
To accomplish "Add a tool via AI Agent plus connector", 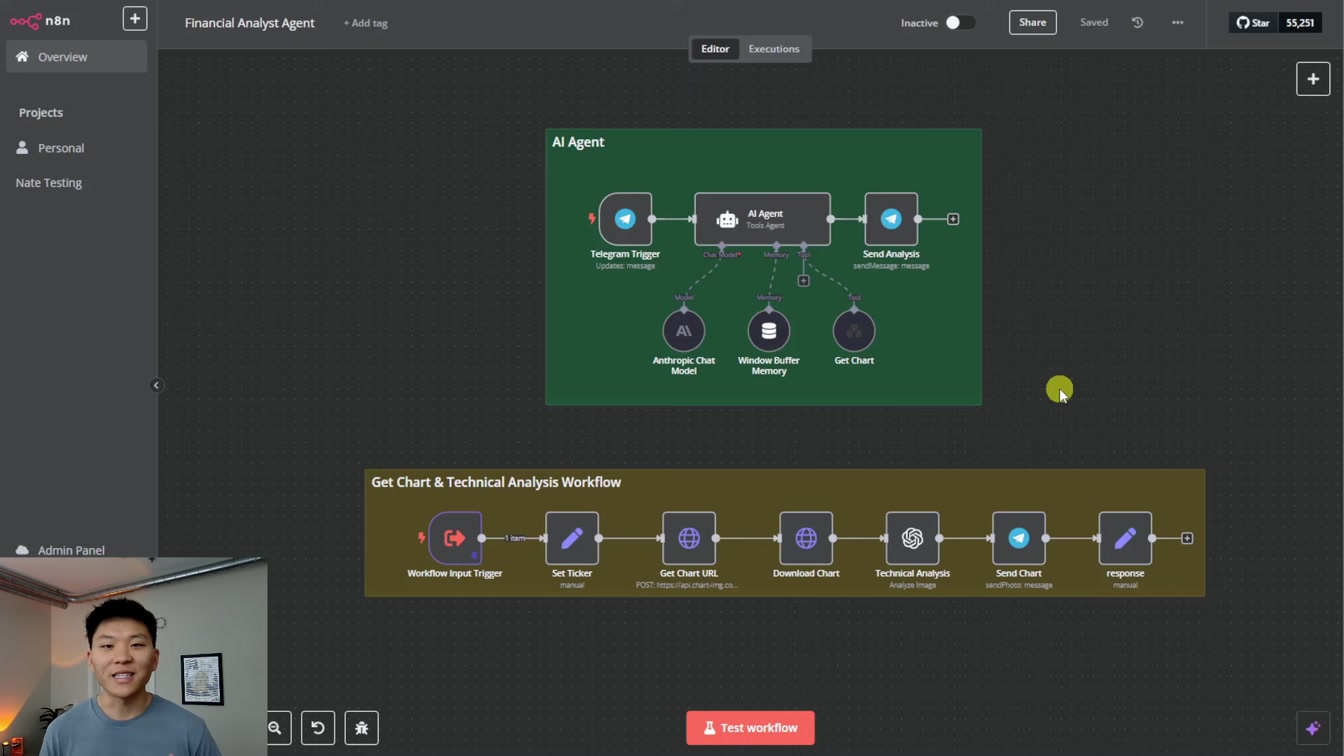I will pyautogui.click(x=803, y=281).
